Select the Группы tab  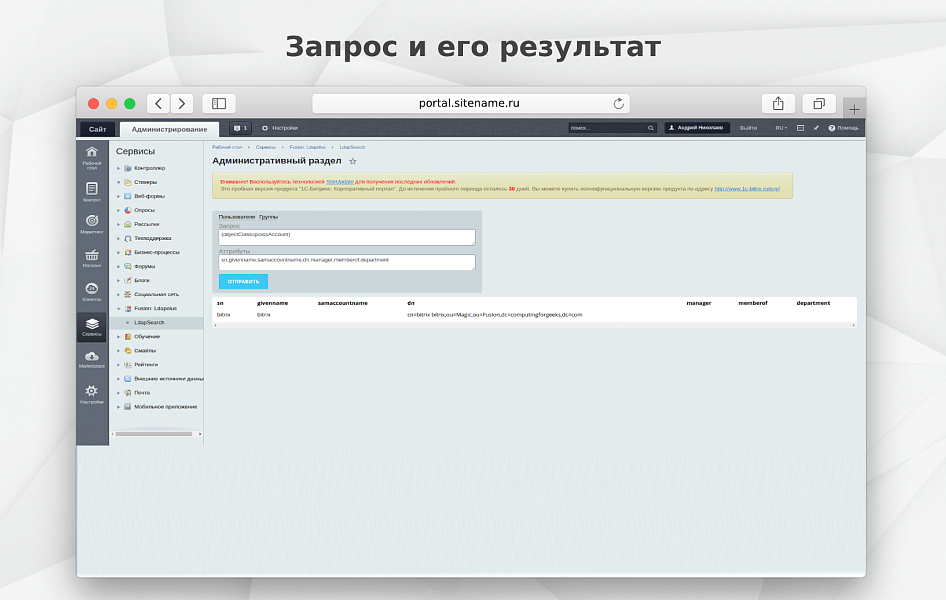click(x=268, y=217)
